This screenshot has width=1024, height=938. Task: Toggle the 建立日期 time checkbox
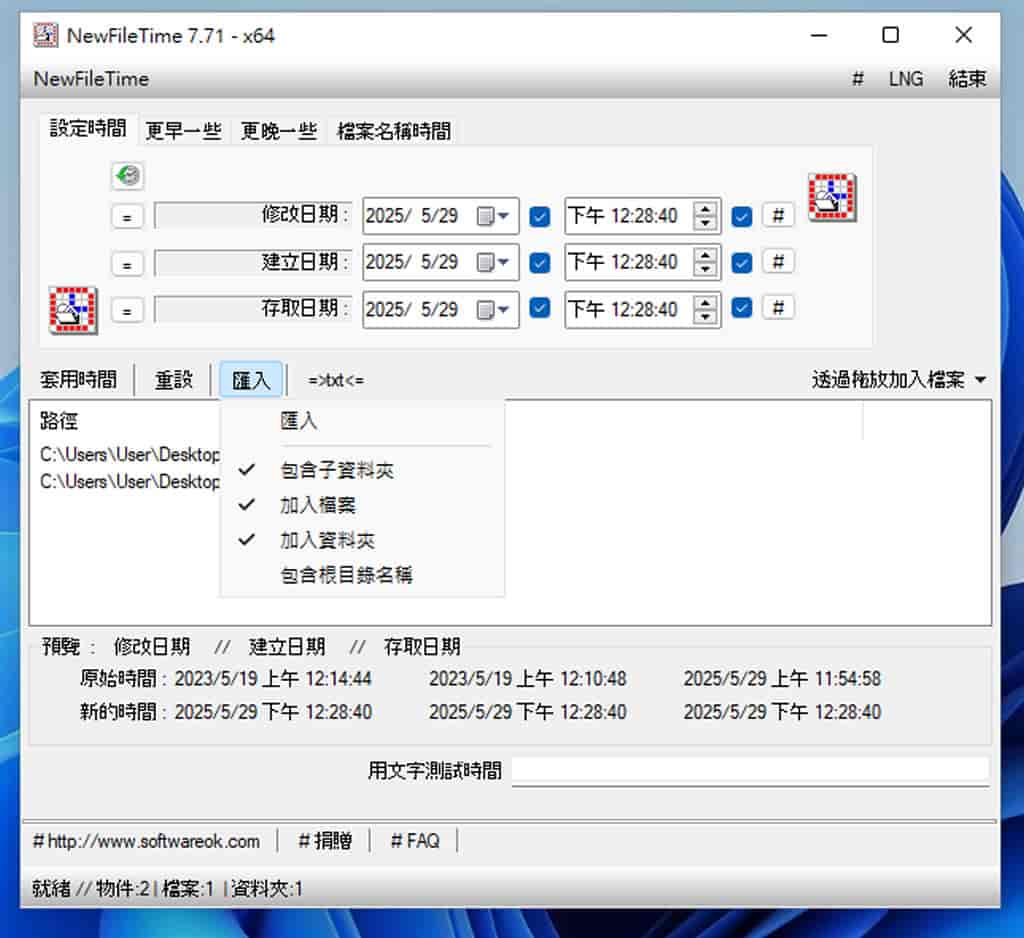click(741, 262)
